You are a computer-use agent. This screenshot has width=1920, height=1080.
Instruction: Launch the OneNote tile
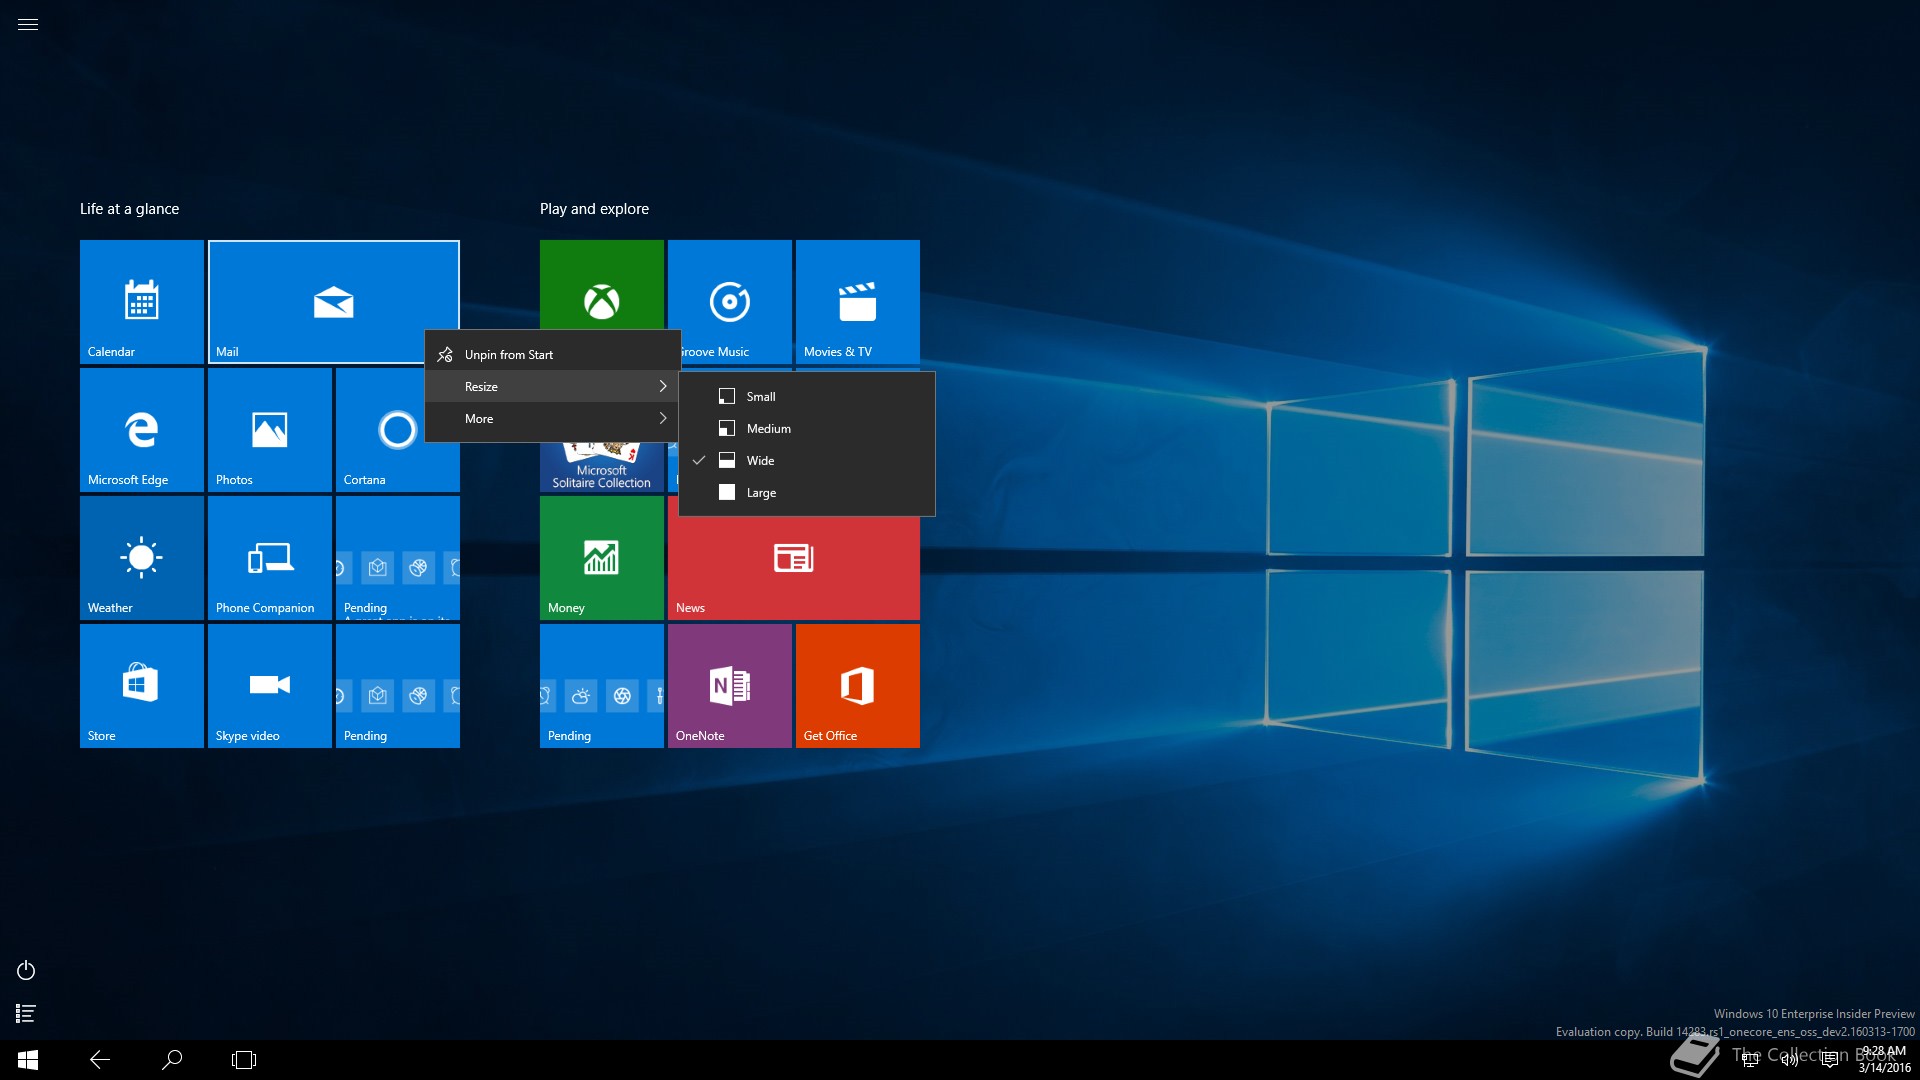(x=730, y=686)
